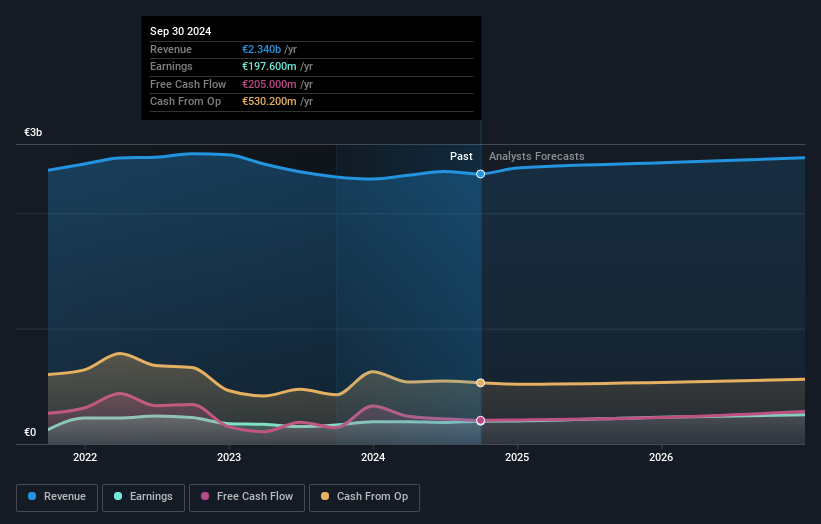Click the €197.600m earnings value
Screen dimensions: 821x524
point(269,66)
